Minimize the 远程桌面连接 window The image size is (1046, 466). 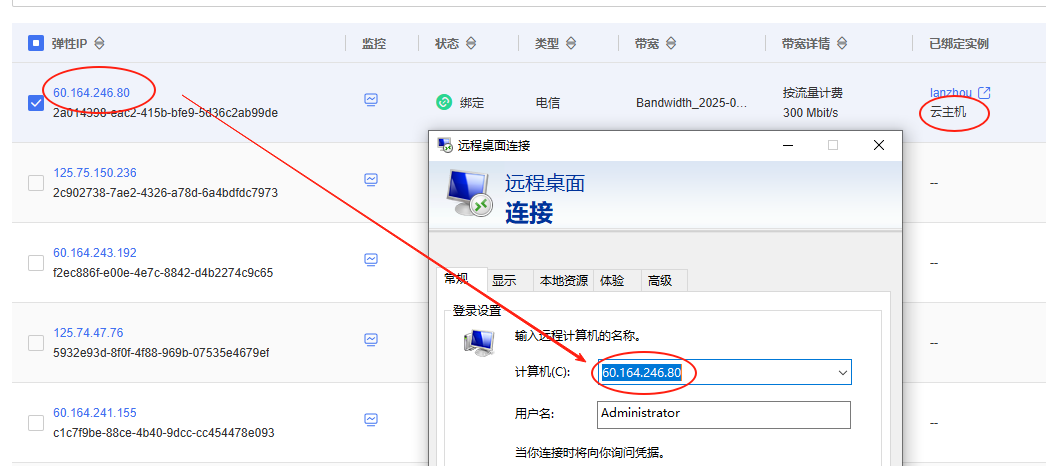click(x=789, y=145)
